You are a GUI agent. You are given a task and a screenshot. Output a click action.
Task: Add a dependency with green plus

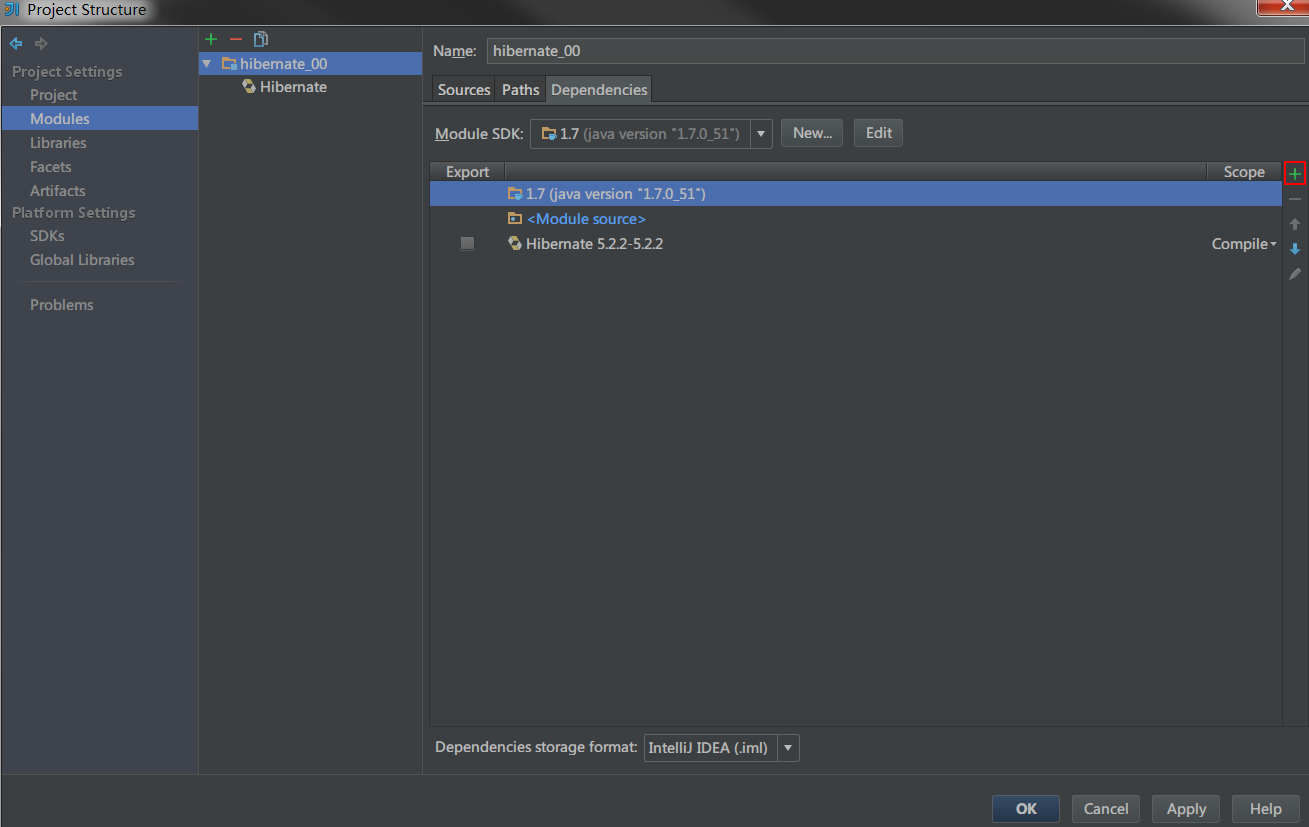coord(1296,174)
